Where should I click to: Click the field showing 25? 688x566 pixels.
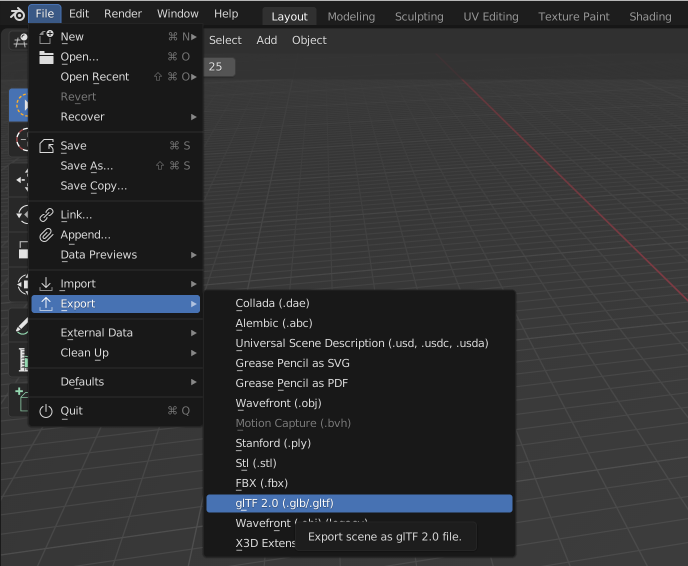(216, 66)
